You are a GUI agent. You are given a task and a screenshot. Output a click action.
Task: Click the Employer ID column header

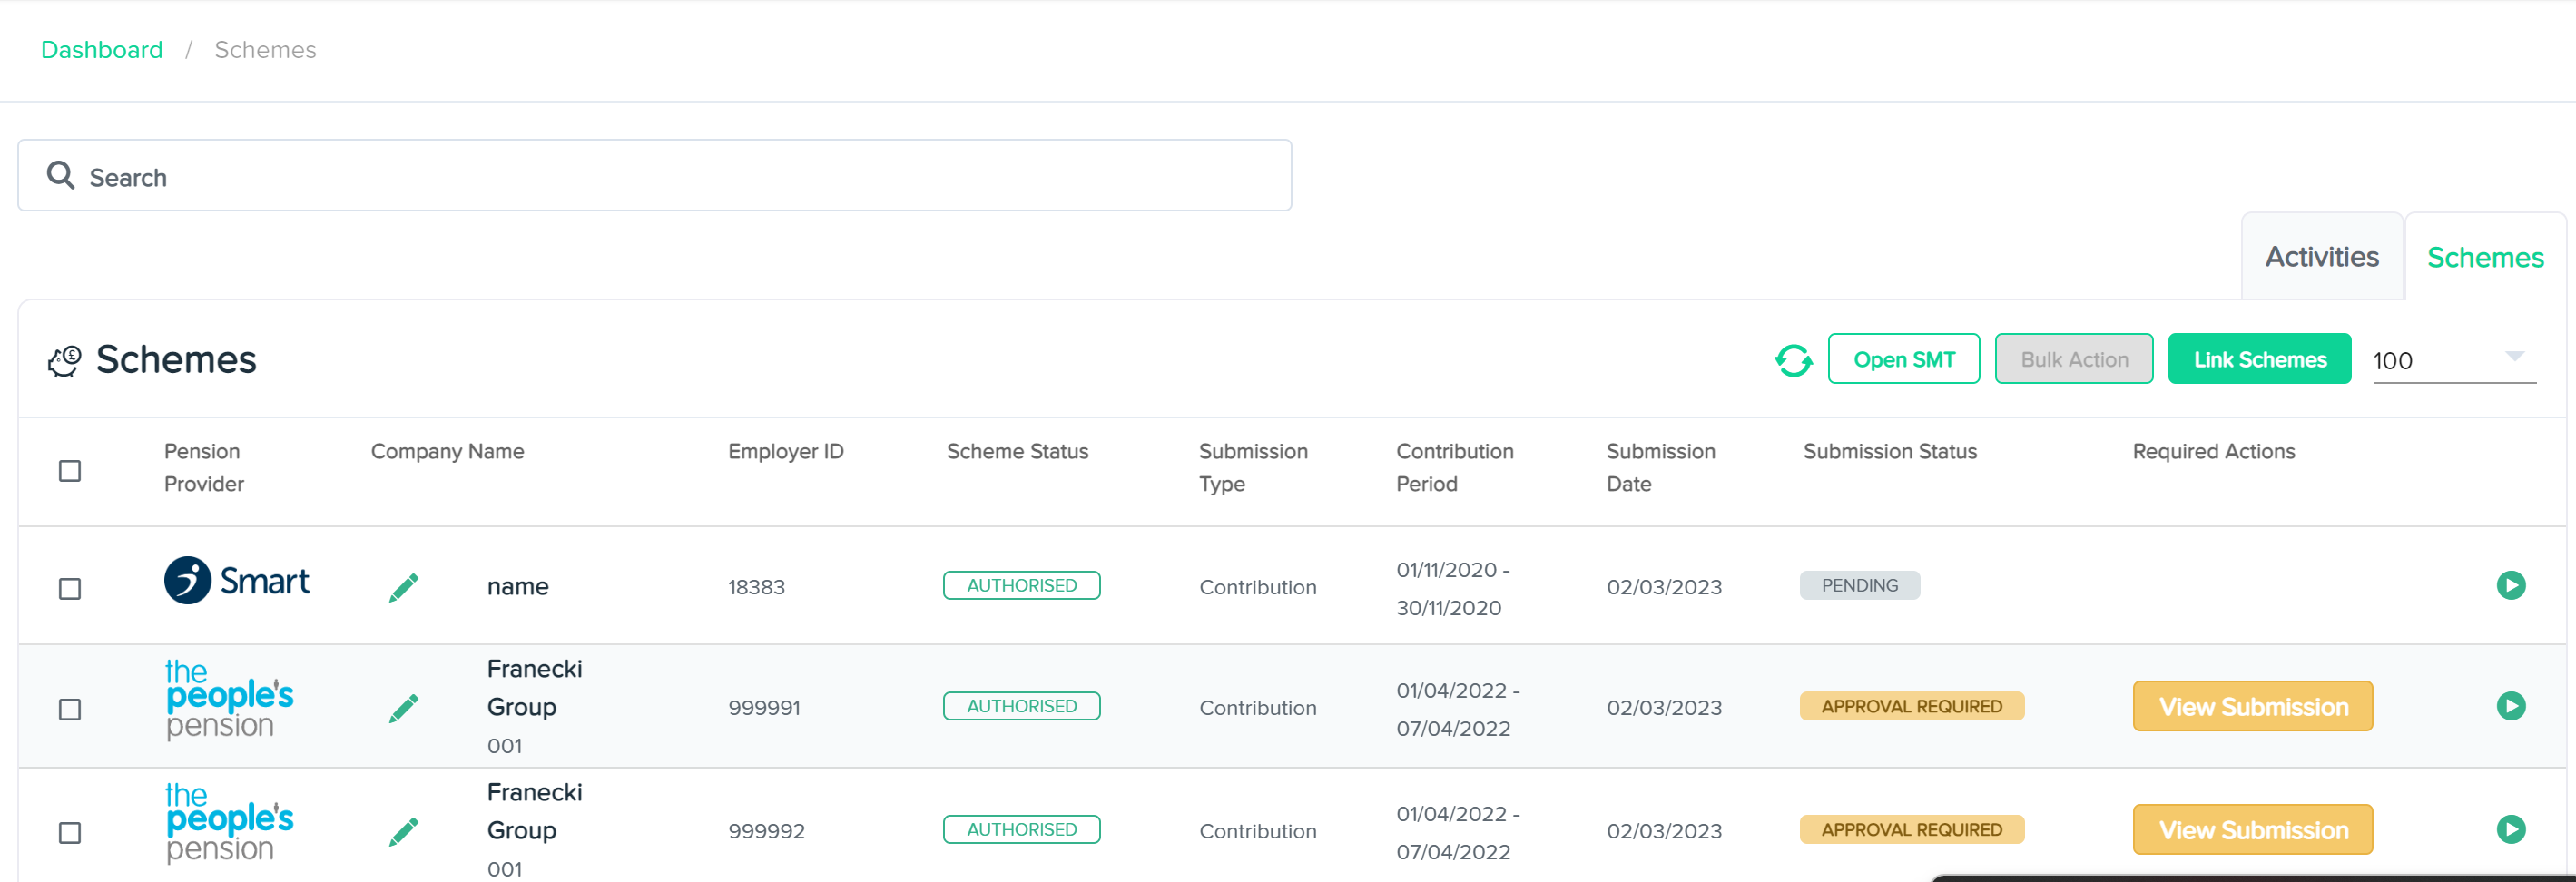[786, 451]
